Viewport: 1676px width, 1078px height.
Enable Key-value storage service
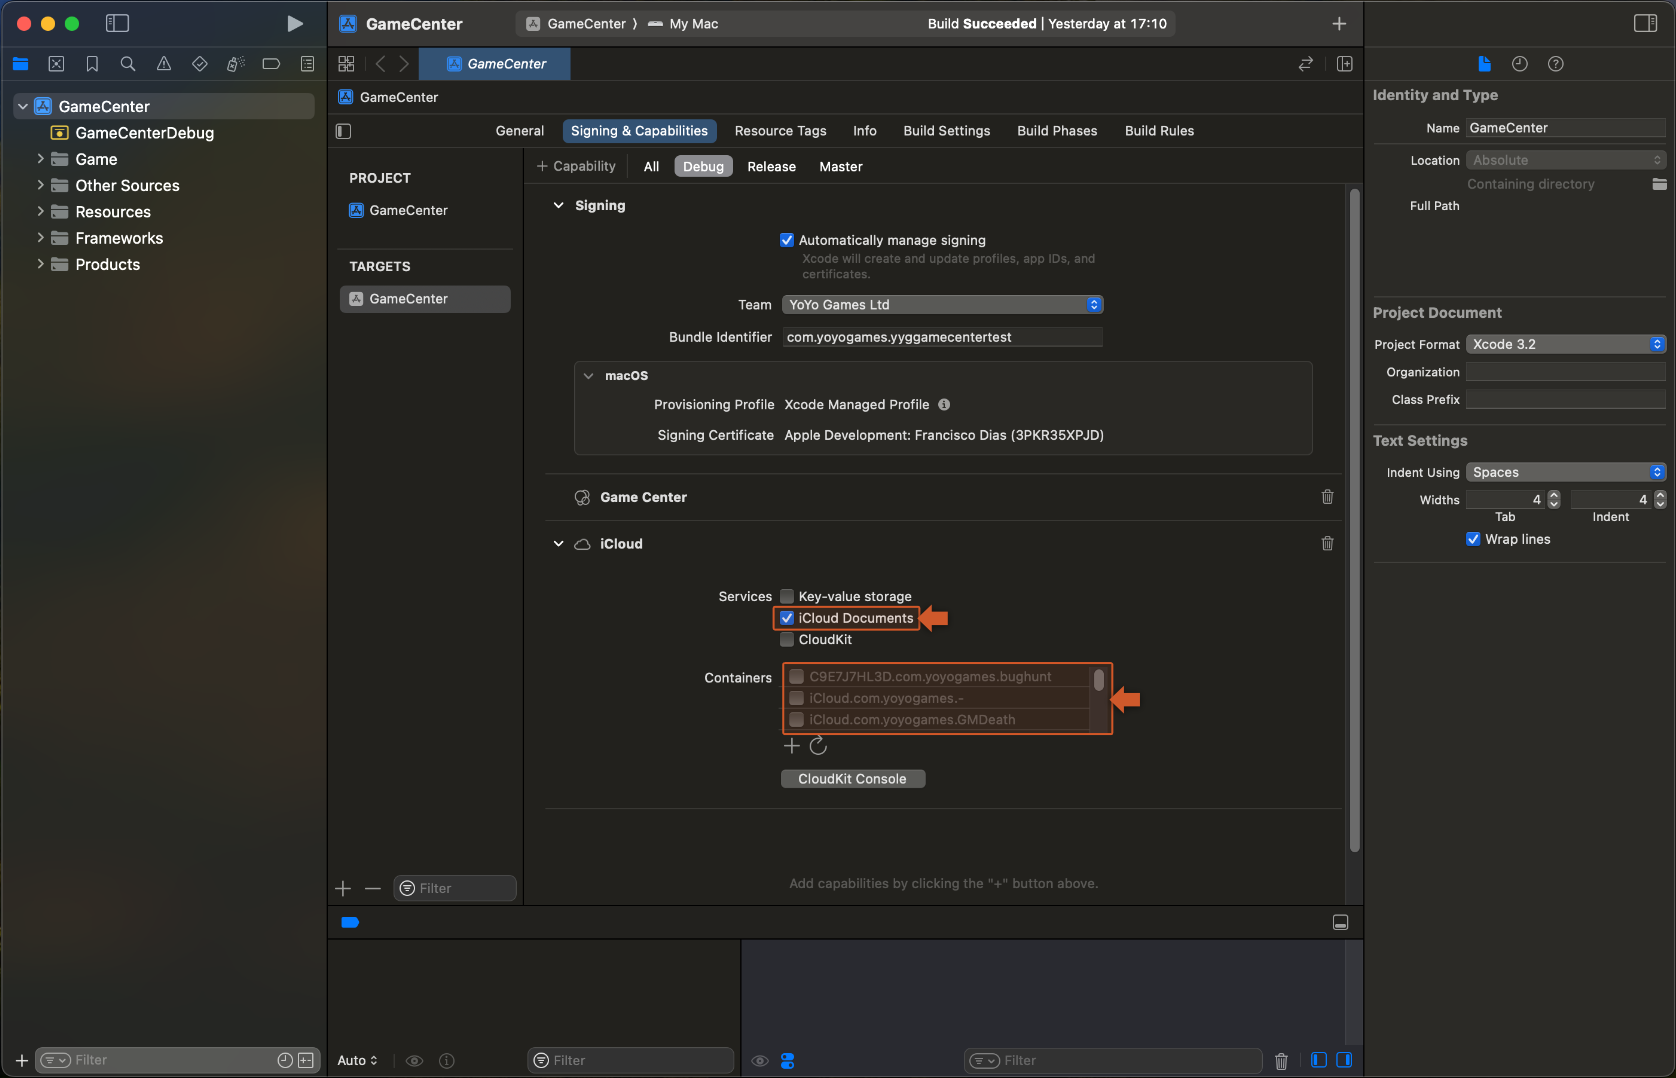point(787,597)
